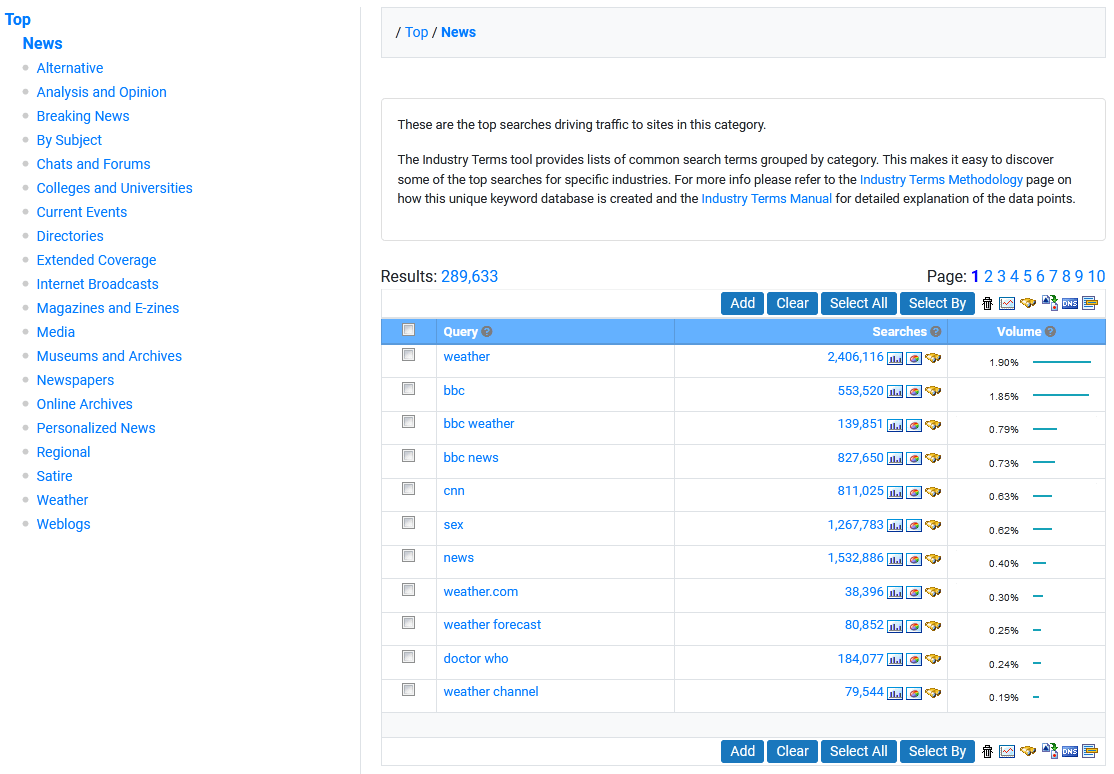
Task: Open pie chart icon for weather forecast row
Action: (x=914, y=626)
